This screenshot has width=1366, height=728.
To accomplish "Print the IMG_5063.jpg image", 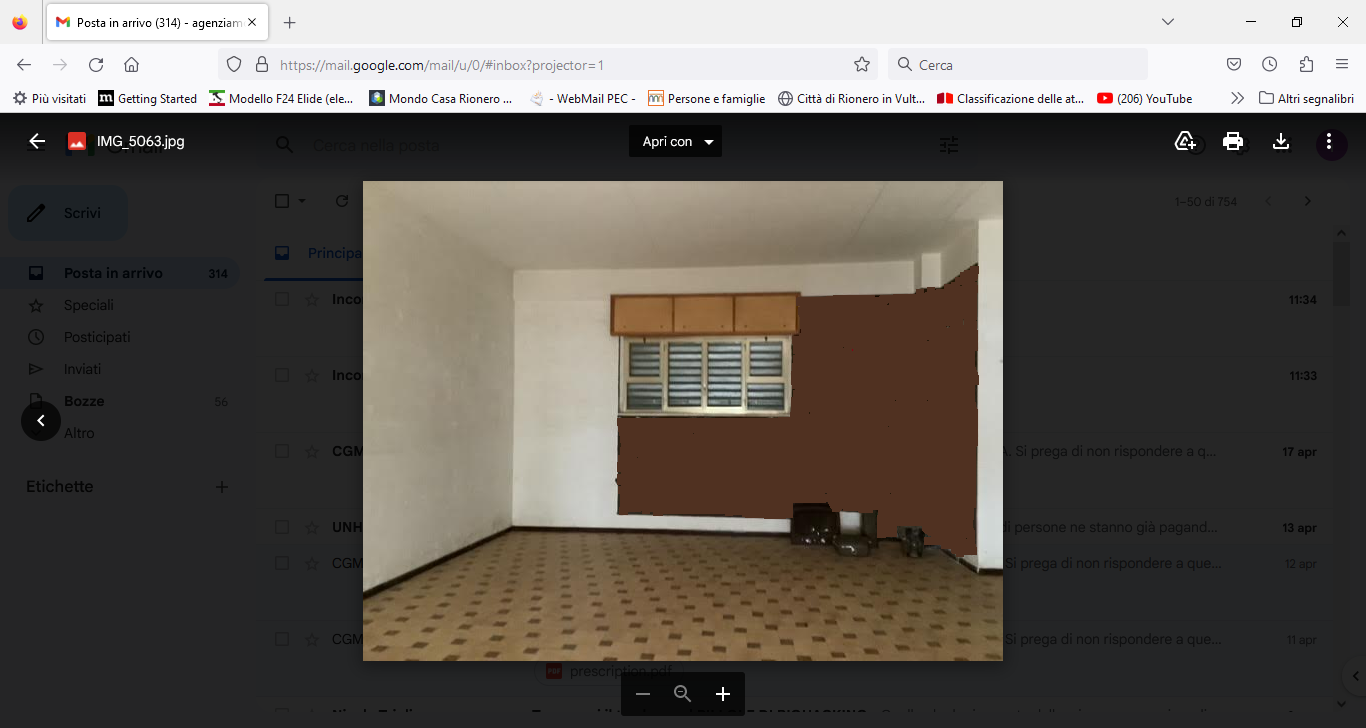I will (x=1233, y=141).
